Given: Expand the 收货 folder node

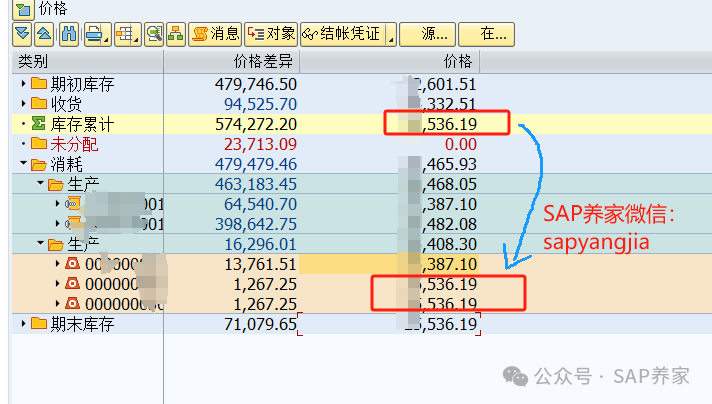Looking at the screenshot, I should coord(24,104).
